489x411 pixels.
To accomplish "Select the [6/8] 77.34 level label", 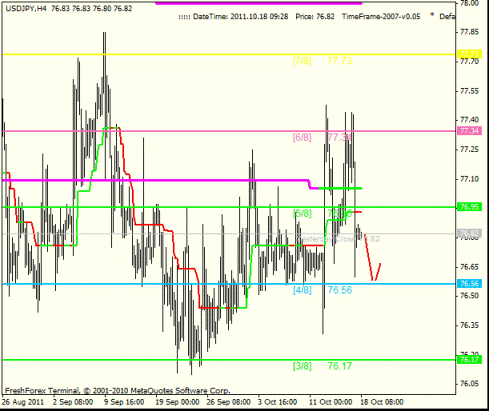I will [x=322, y=137].
